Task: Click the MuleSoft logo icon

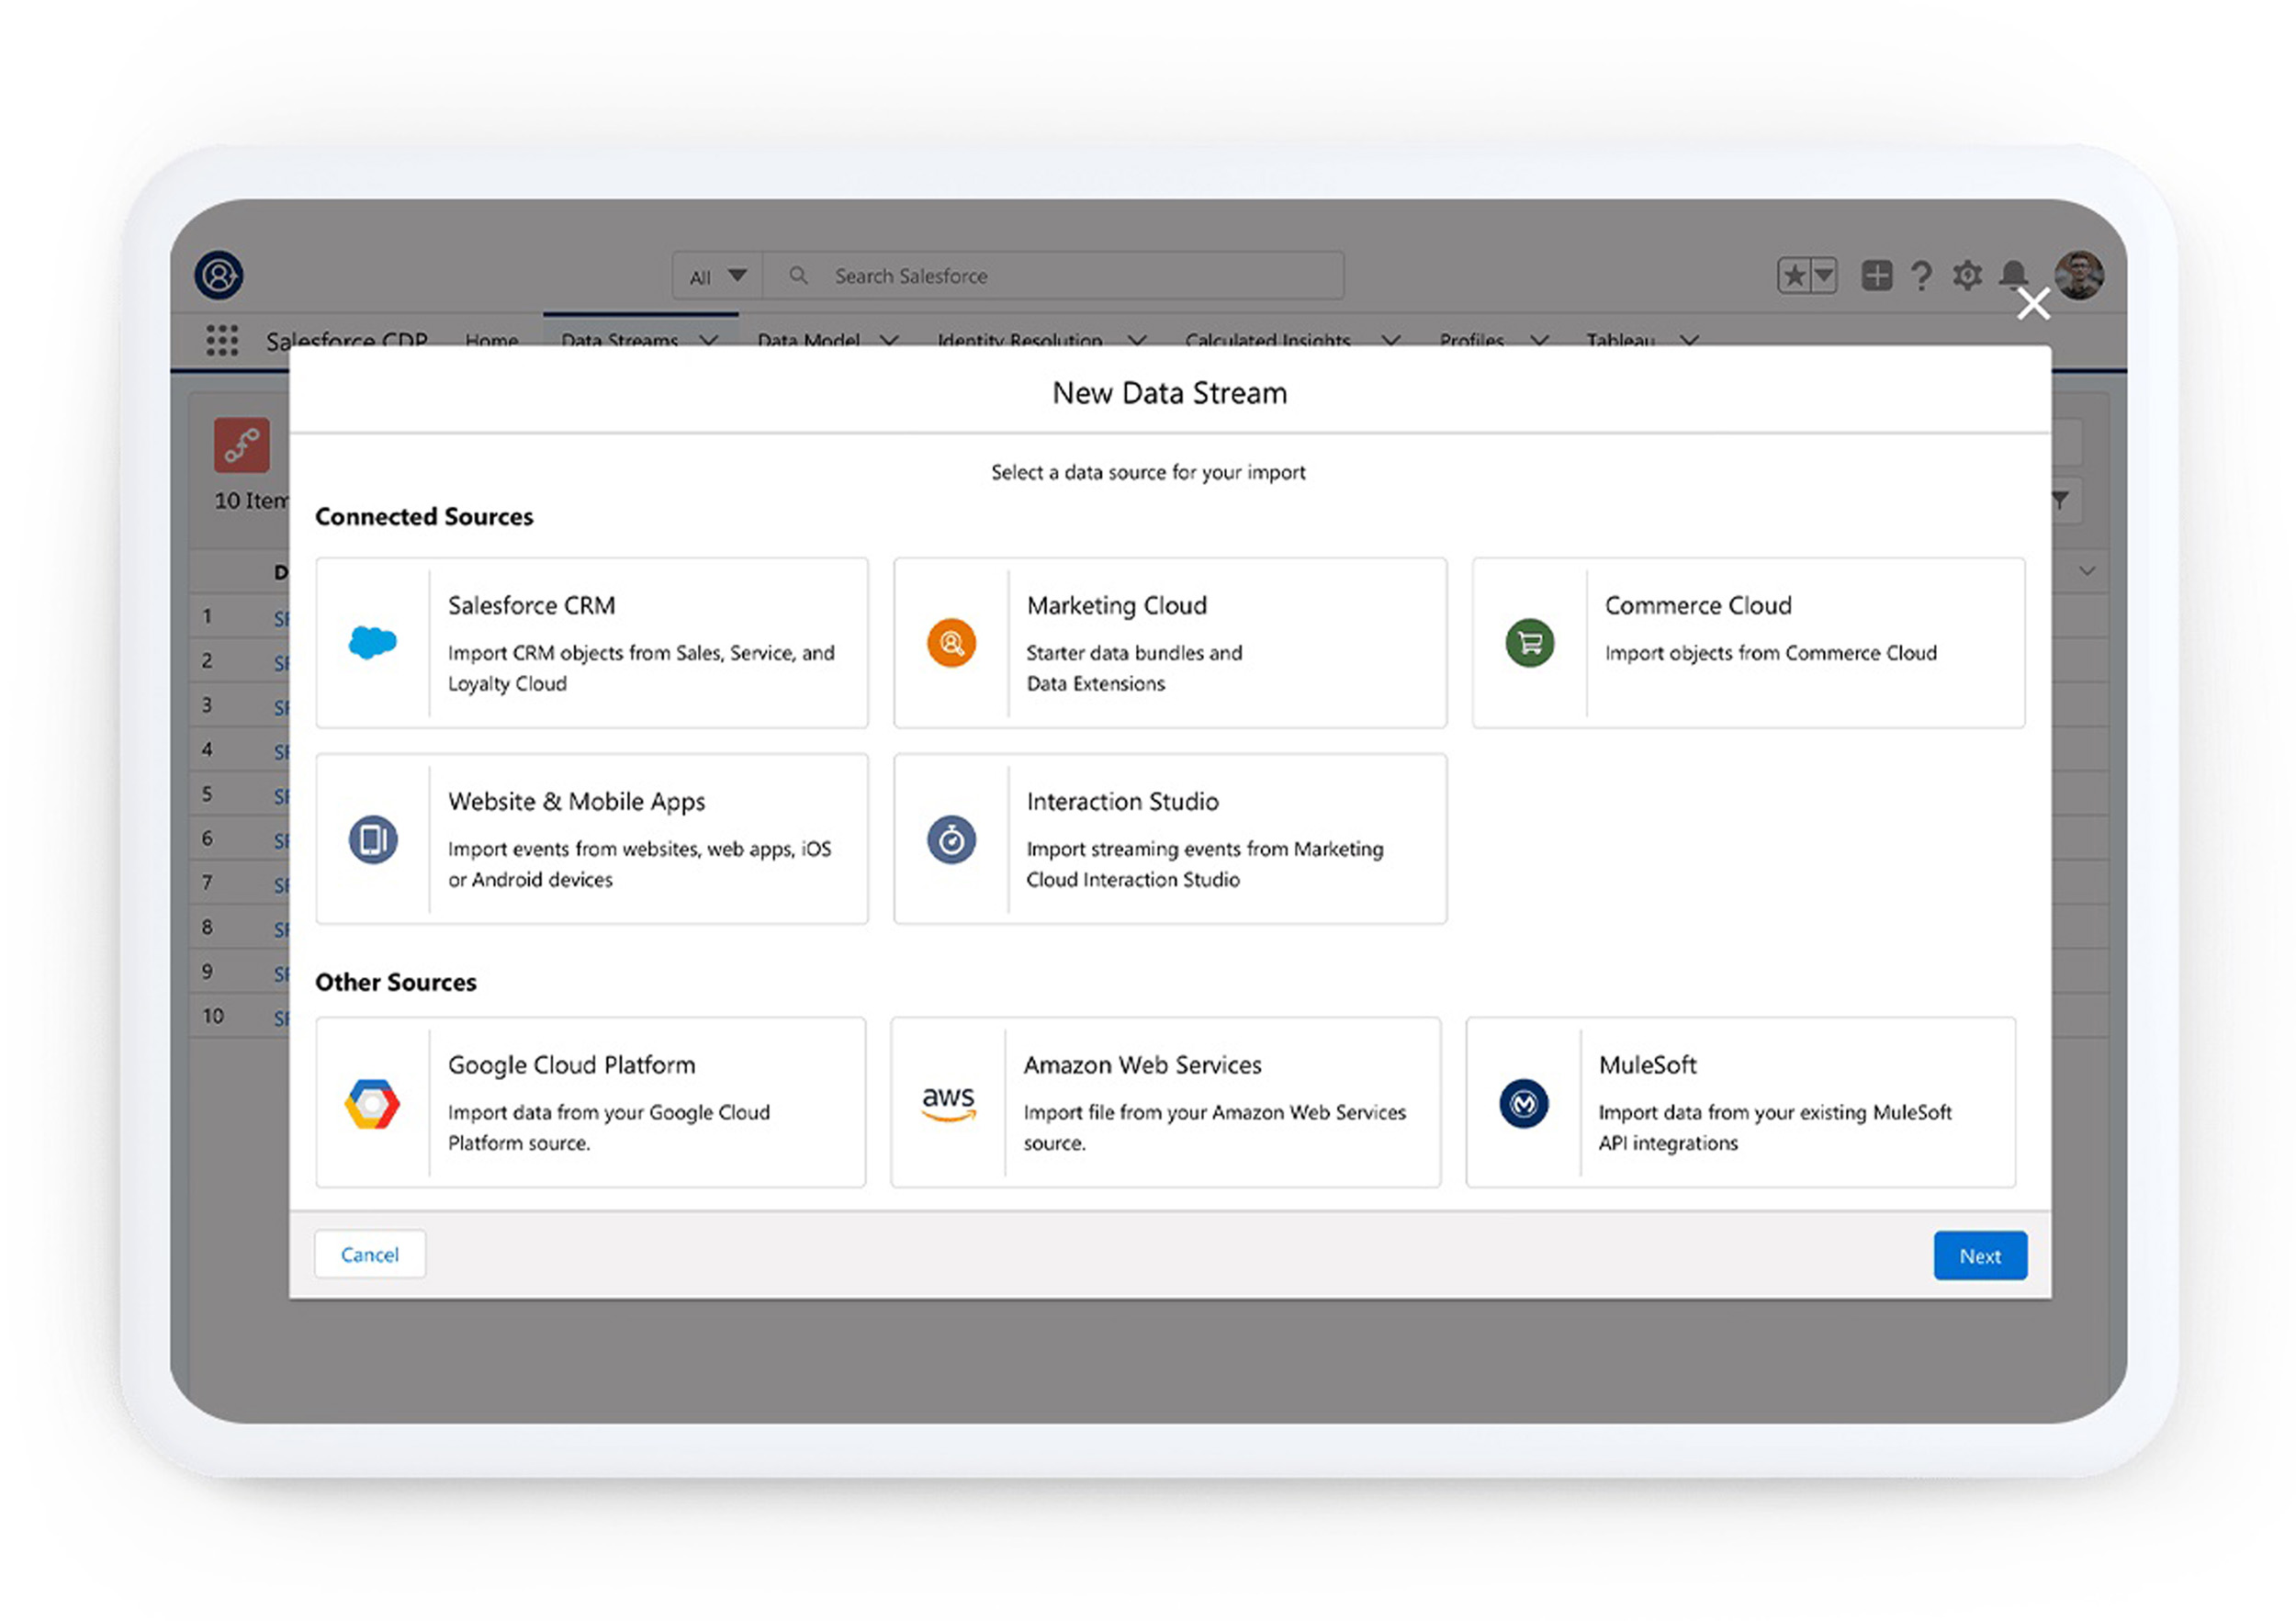Action: pos(1524,1103)
